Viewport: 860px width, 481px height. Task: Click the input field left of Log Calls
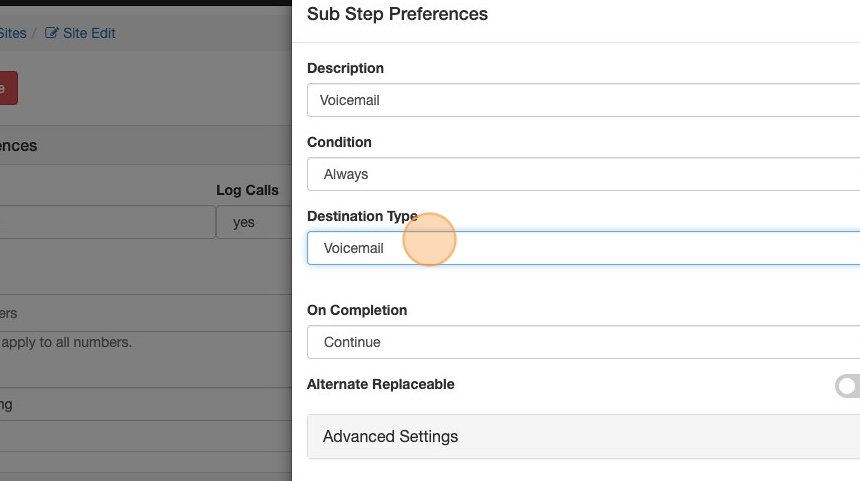(105, 223)
